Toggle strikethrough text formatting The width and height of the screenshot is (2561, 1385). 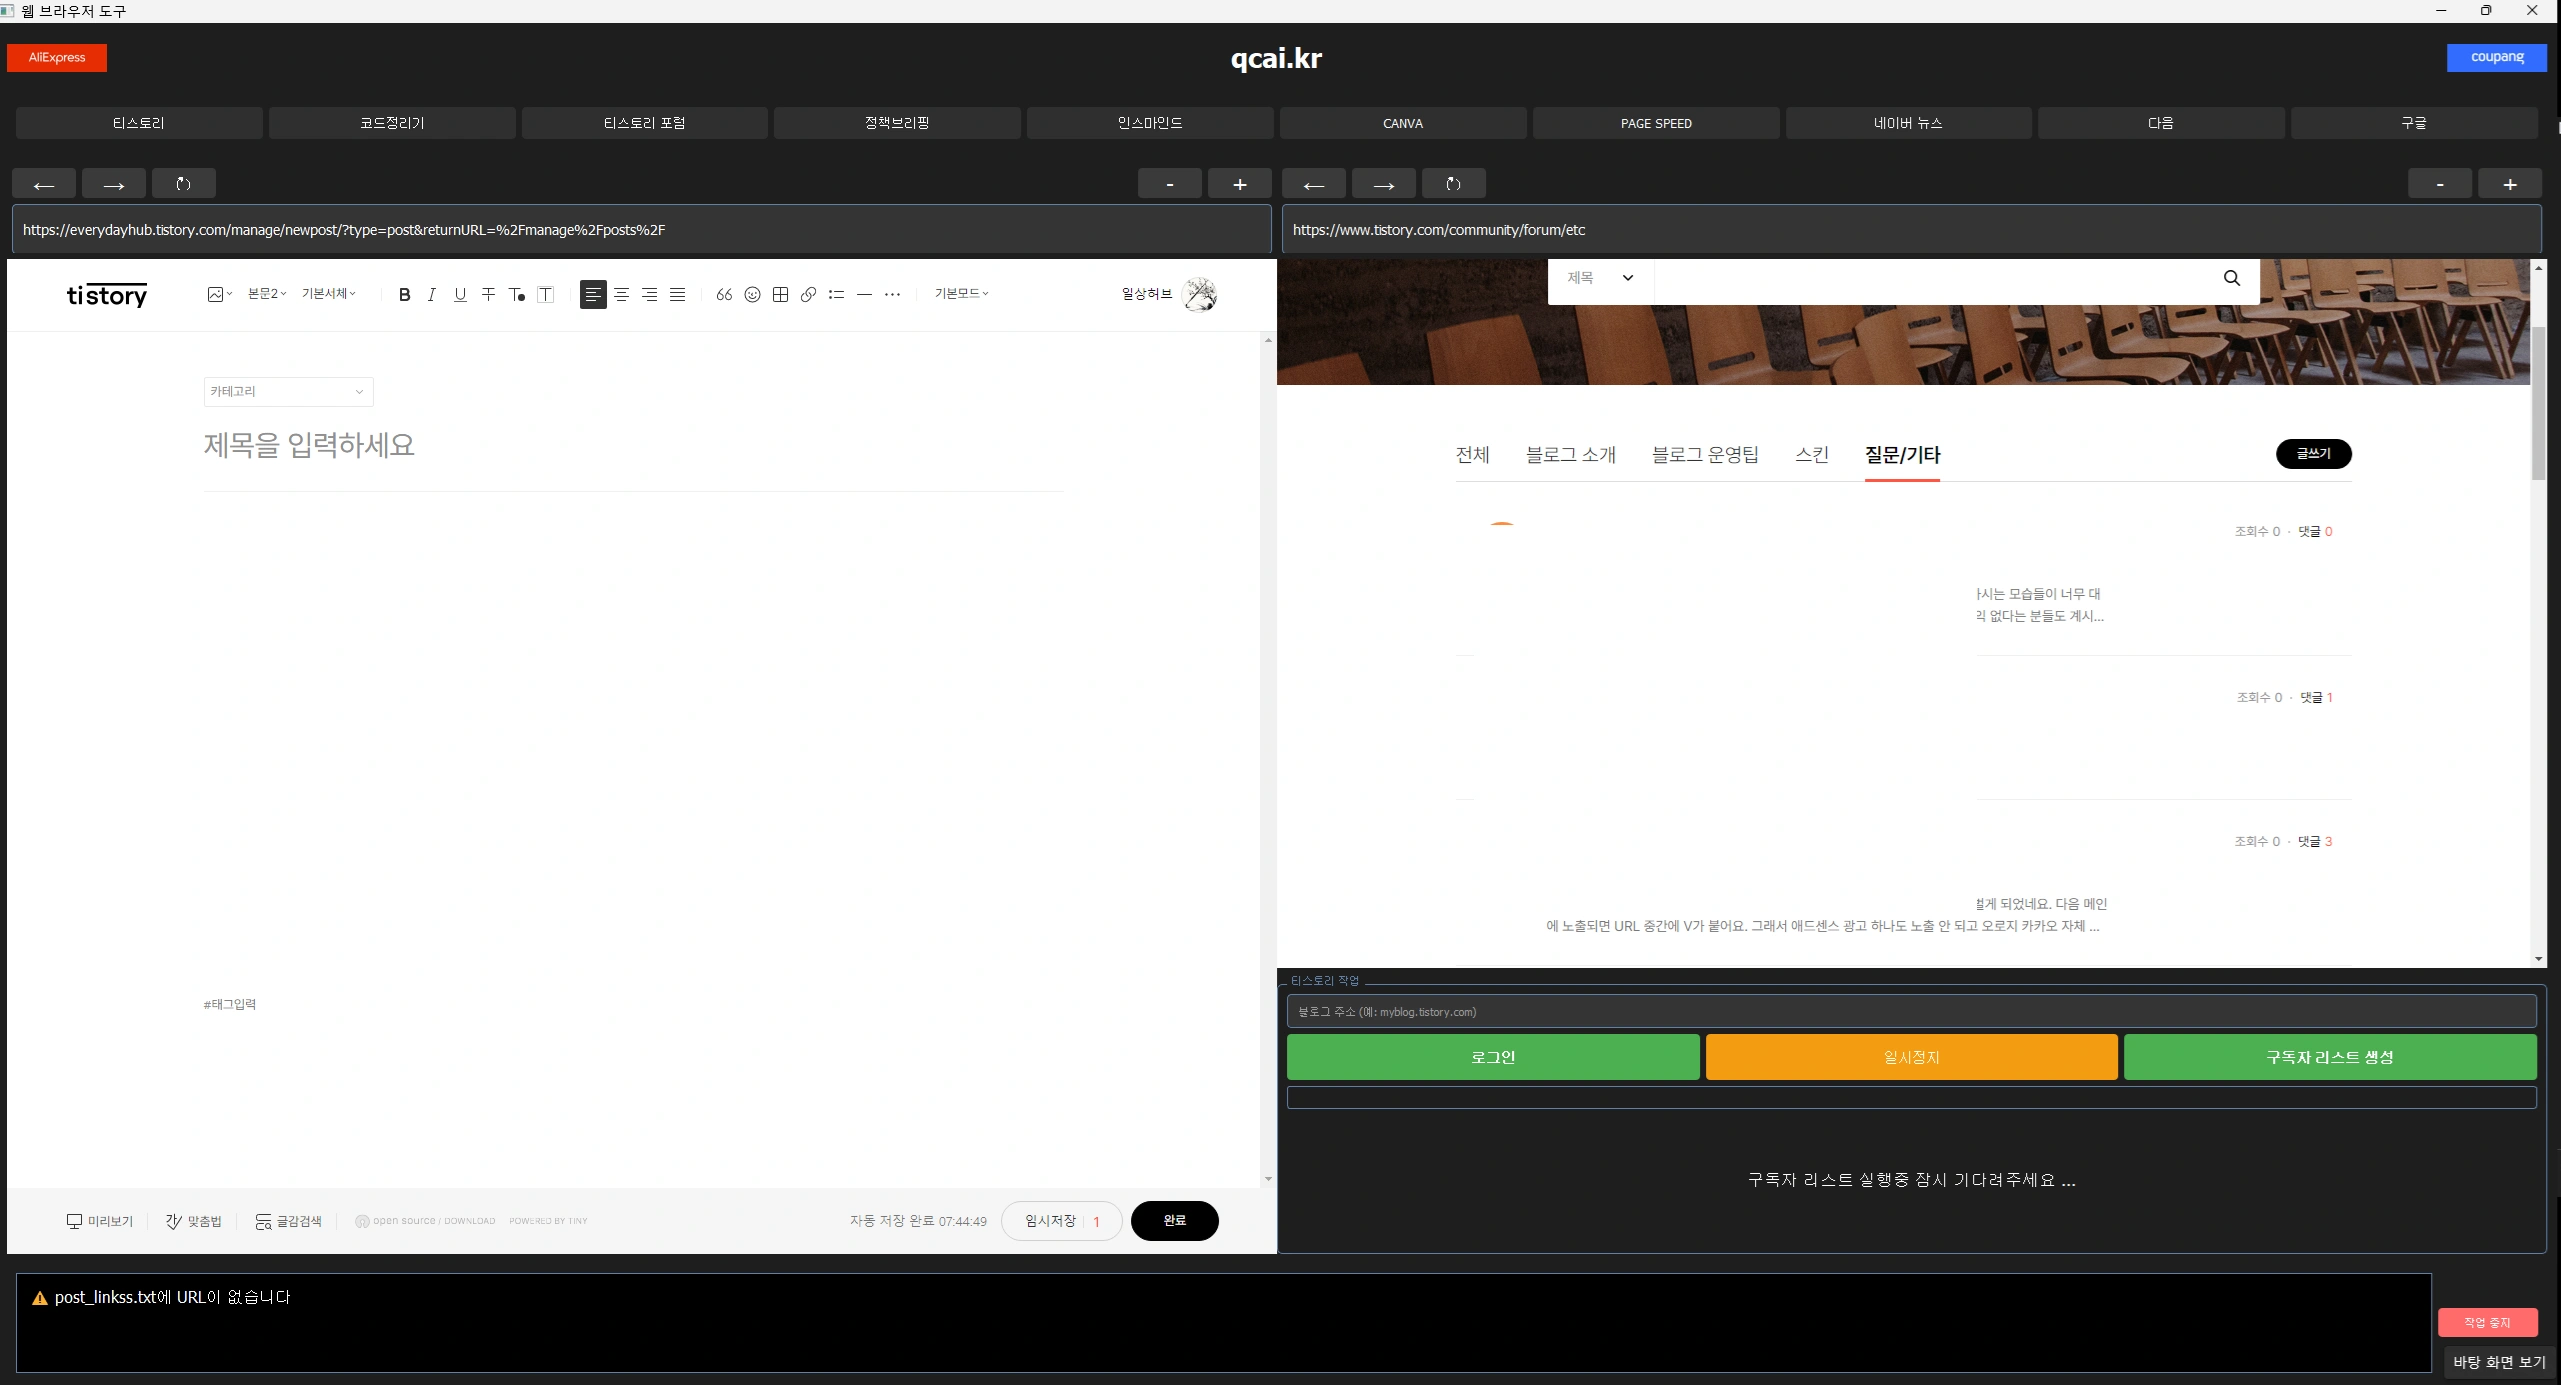click(488, 294)
